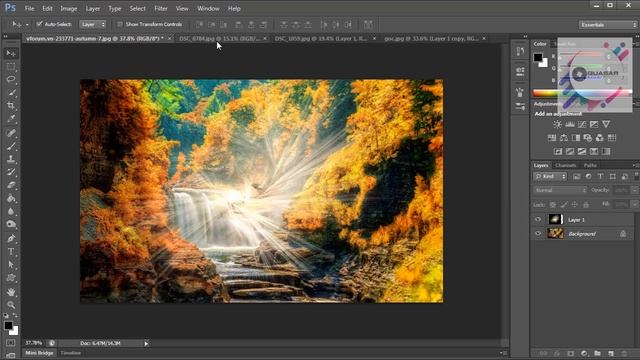Switch to the Paths tab
Screen dimensions: 640x360
pos(590,165)
